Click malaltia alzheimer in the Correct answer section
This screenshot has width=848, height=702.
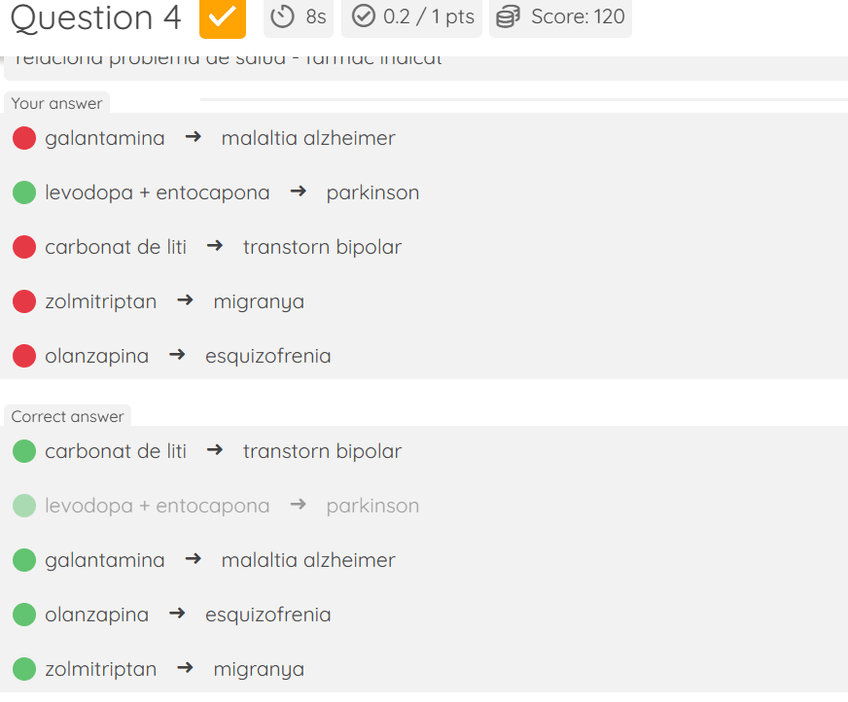point(308,560)
